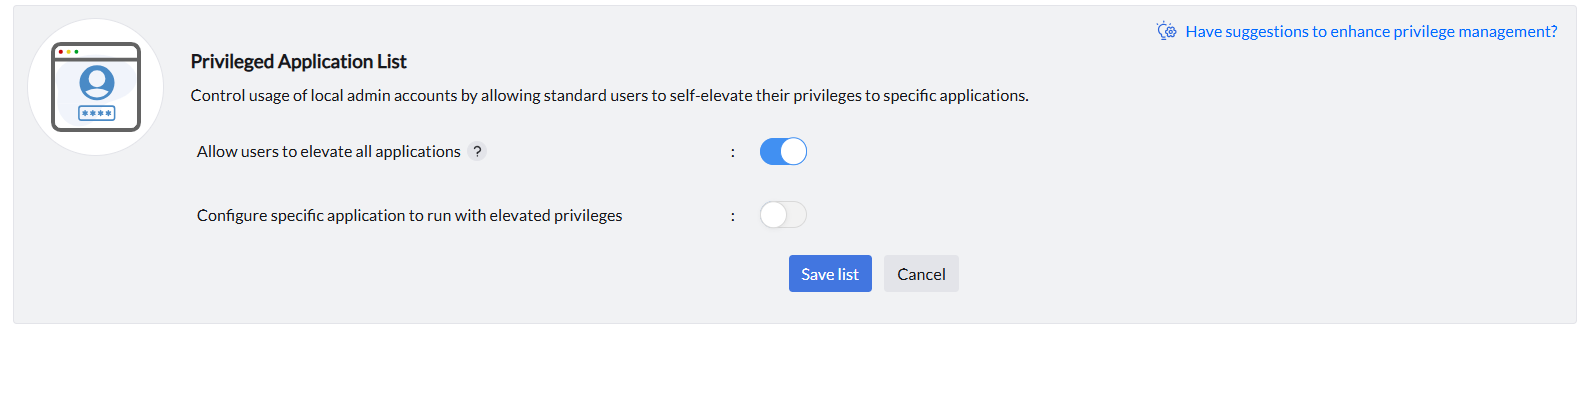Open the privilege management suggestions link
Image resolution: width=1593 pixels, height=413 pixels.
[x=1371, y=32]
